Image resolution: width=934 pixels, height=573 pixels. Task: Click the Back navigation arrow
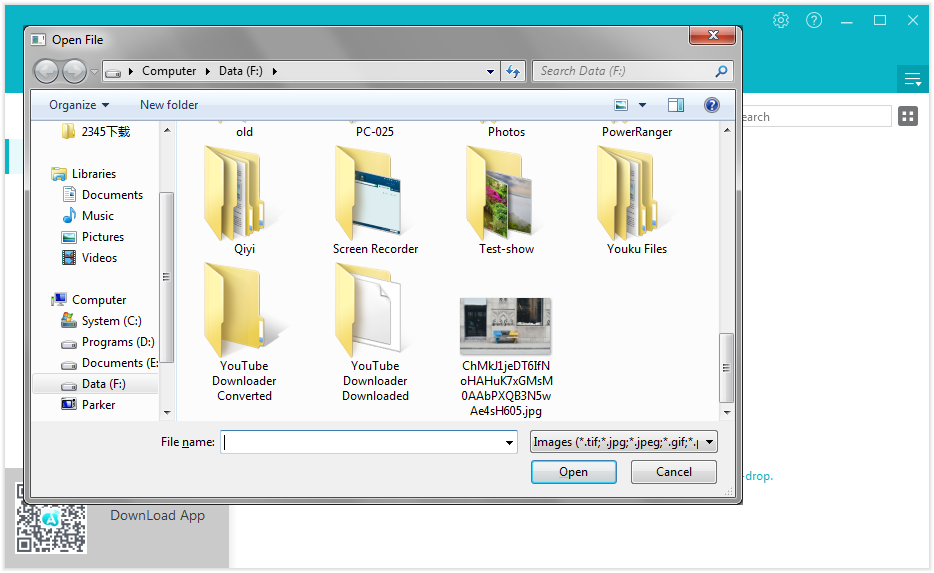point(46,71)
